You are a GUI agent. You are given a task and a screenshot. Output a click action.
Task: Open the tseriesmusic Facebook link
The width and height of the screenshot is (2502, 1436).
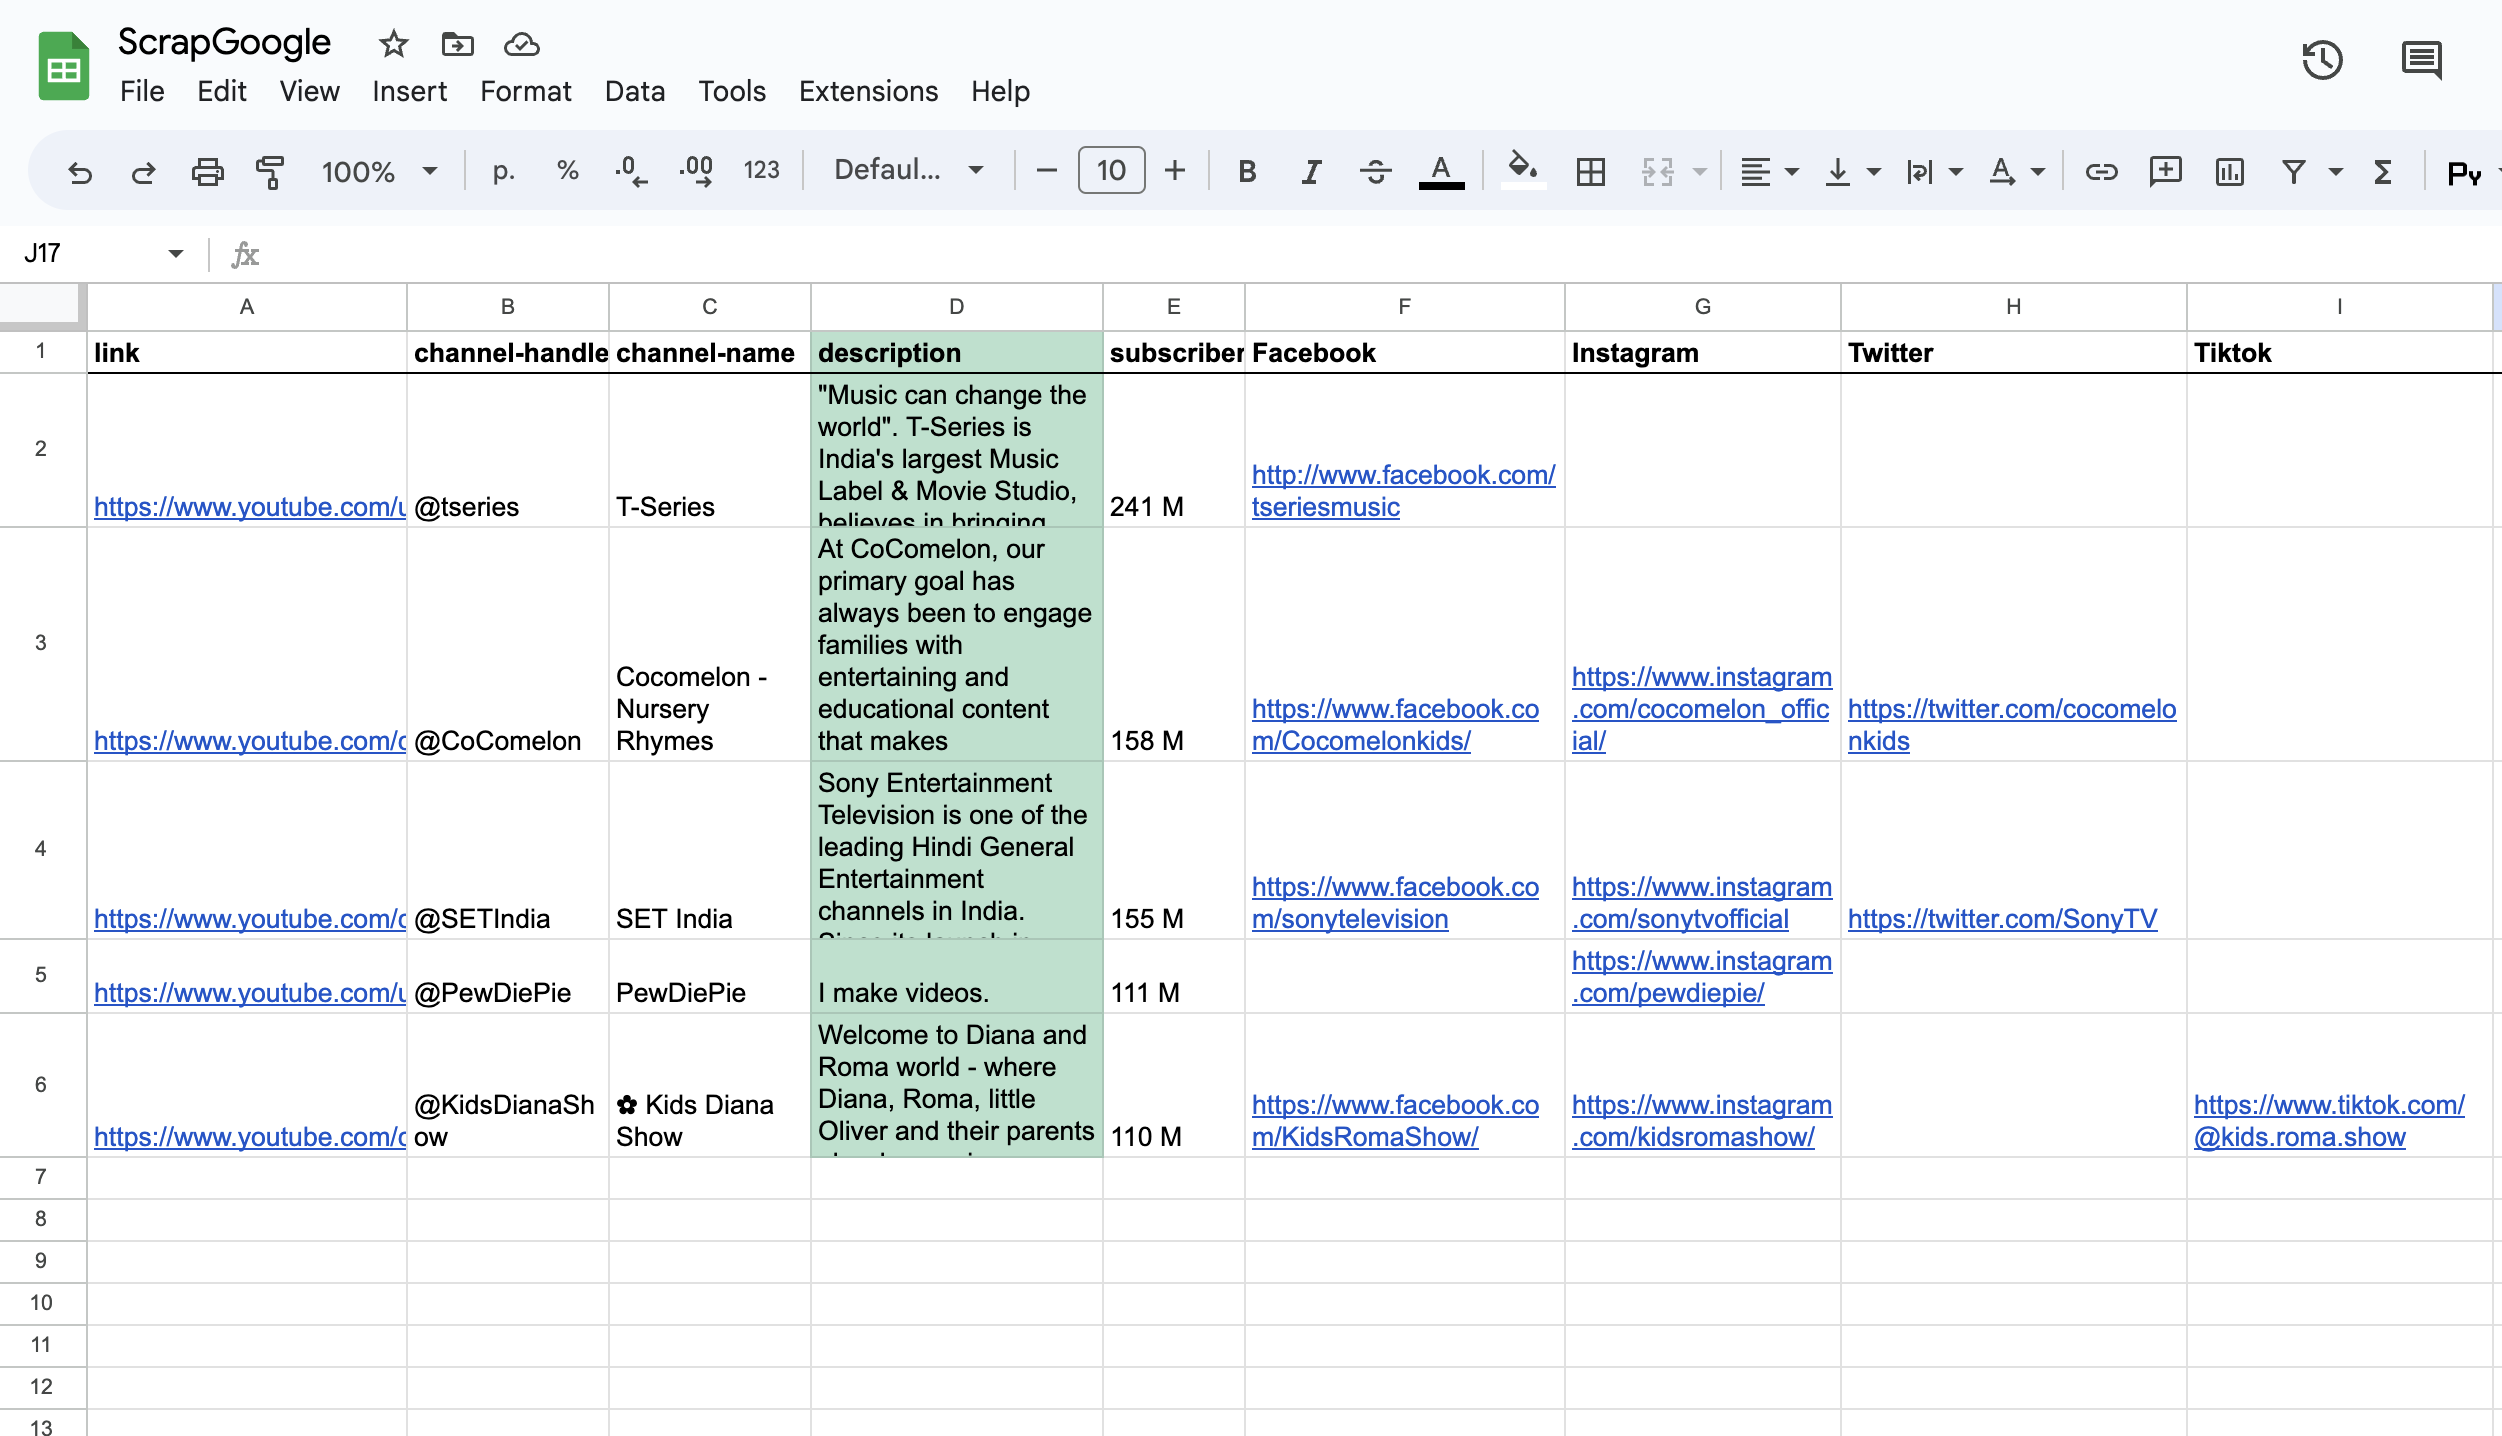[x=1403, y=490]
